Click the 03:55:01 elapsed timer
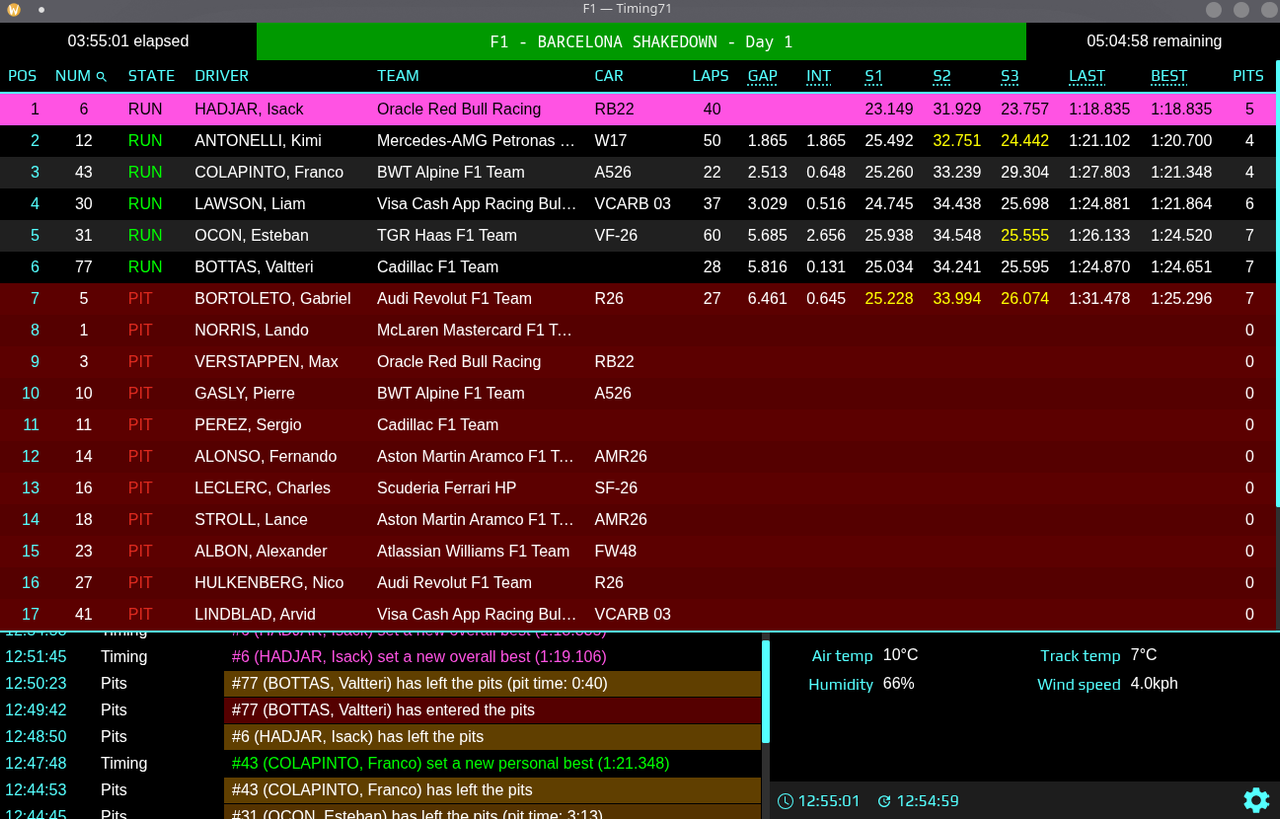The width and height of the screenshot is (1280, 819). click(128, 41)
